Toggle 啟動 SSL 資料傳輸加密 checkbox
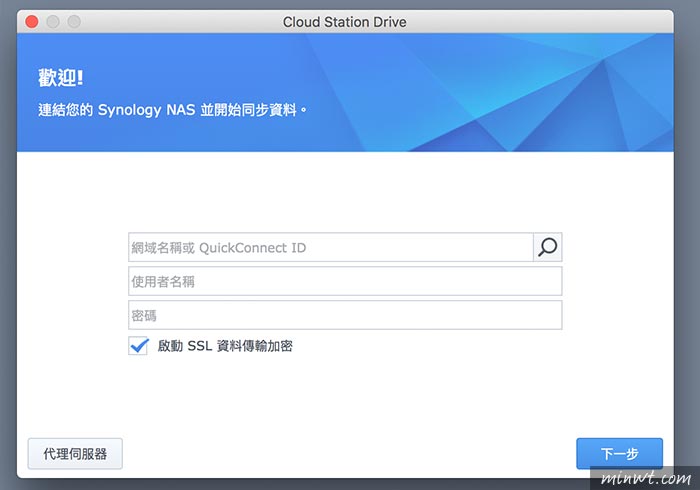 click(138, 346)
